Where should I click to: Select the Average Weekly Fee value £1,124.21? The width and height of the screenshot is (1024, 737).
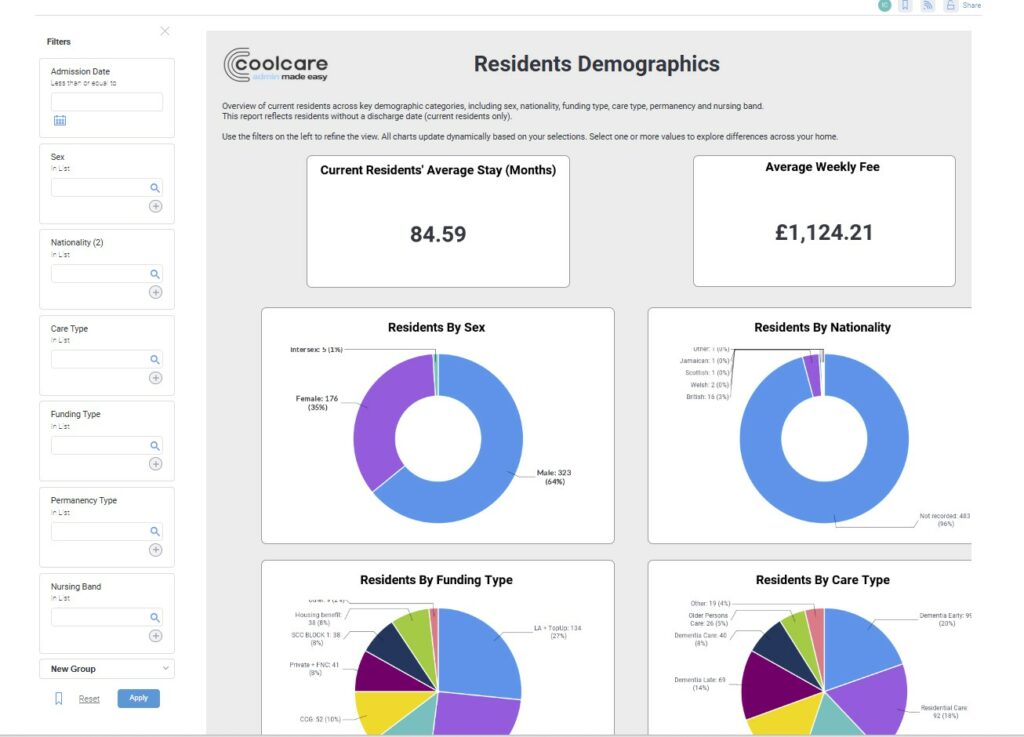click(x=824, y=232)
